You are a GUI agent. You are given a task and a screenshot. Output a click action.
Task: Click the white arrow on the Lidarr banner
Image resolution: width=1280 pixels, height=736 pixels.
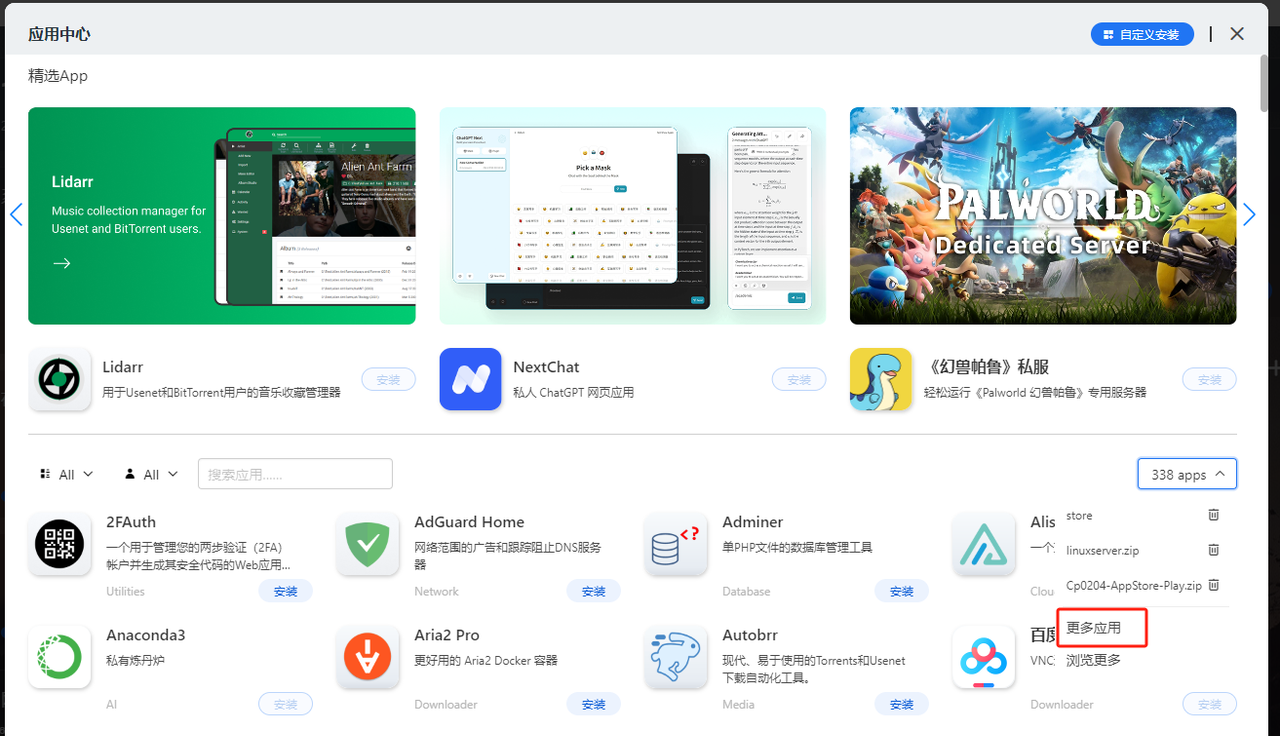(x=62, y=263)
